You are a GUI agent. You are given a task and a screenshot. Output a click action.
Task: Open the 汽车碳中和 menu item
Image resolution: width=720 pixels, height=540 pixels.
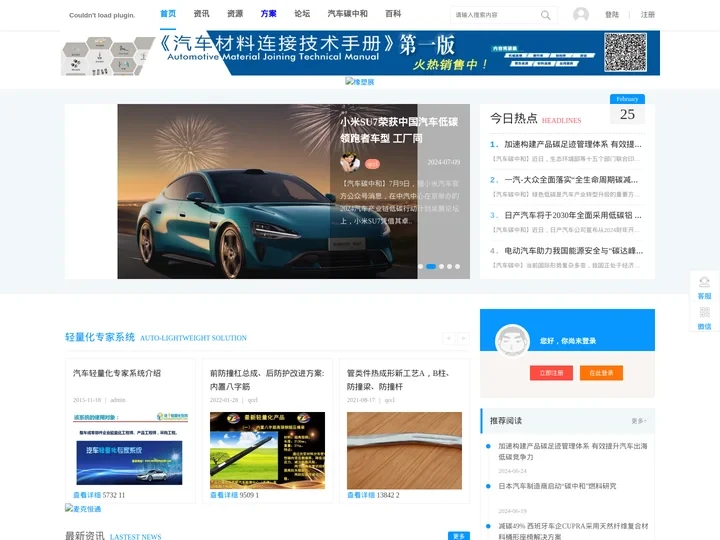(x=348, y=14)
